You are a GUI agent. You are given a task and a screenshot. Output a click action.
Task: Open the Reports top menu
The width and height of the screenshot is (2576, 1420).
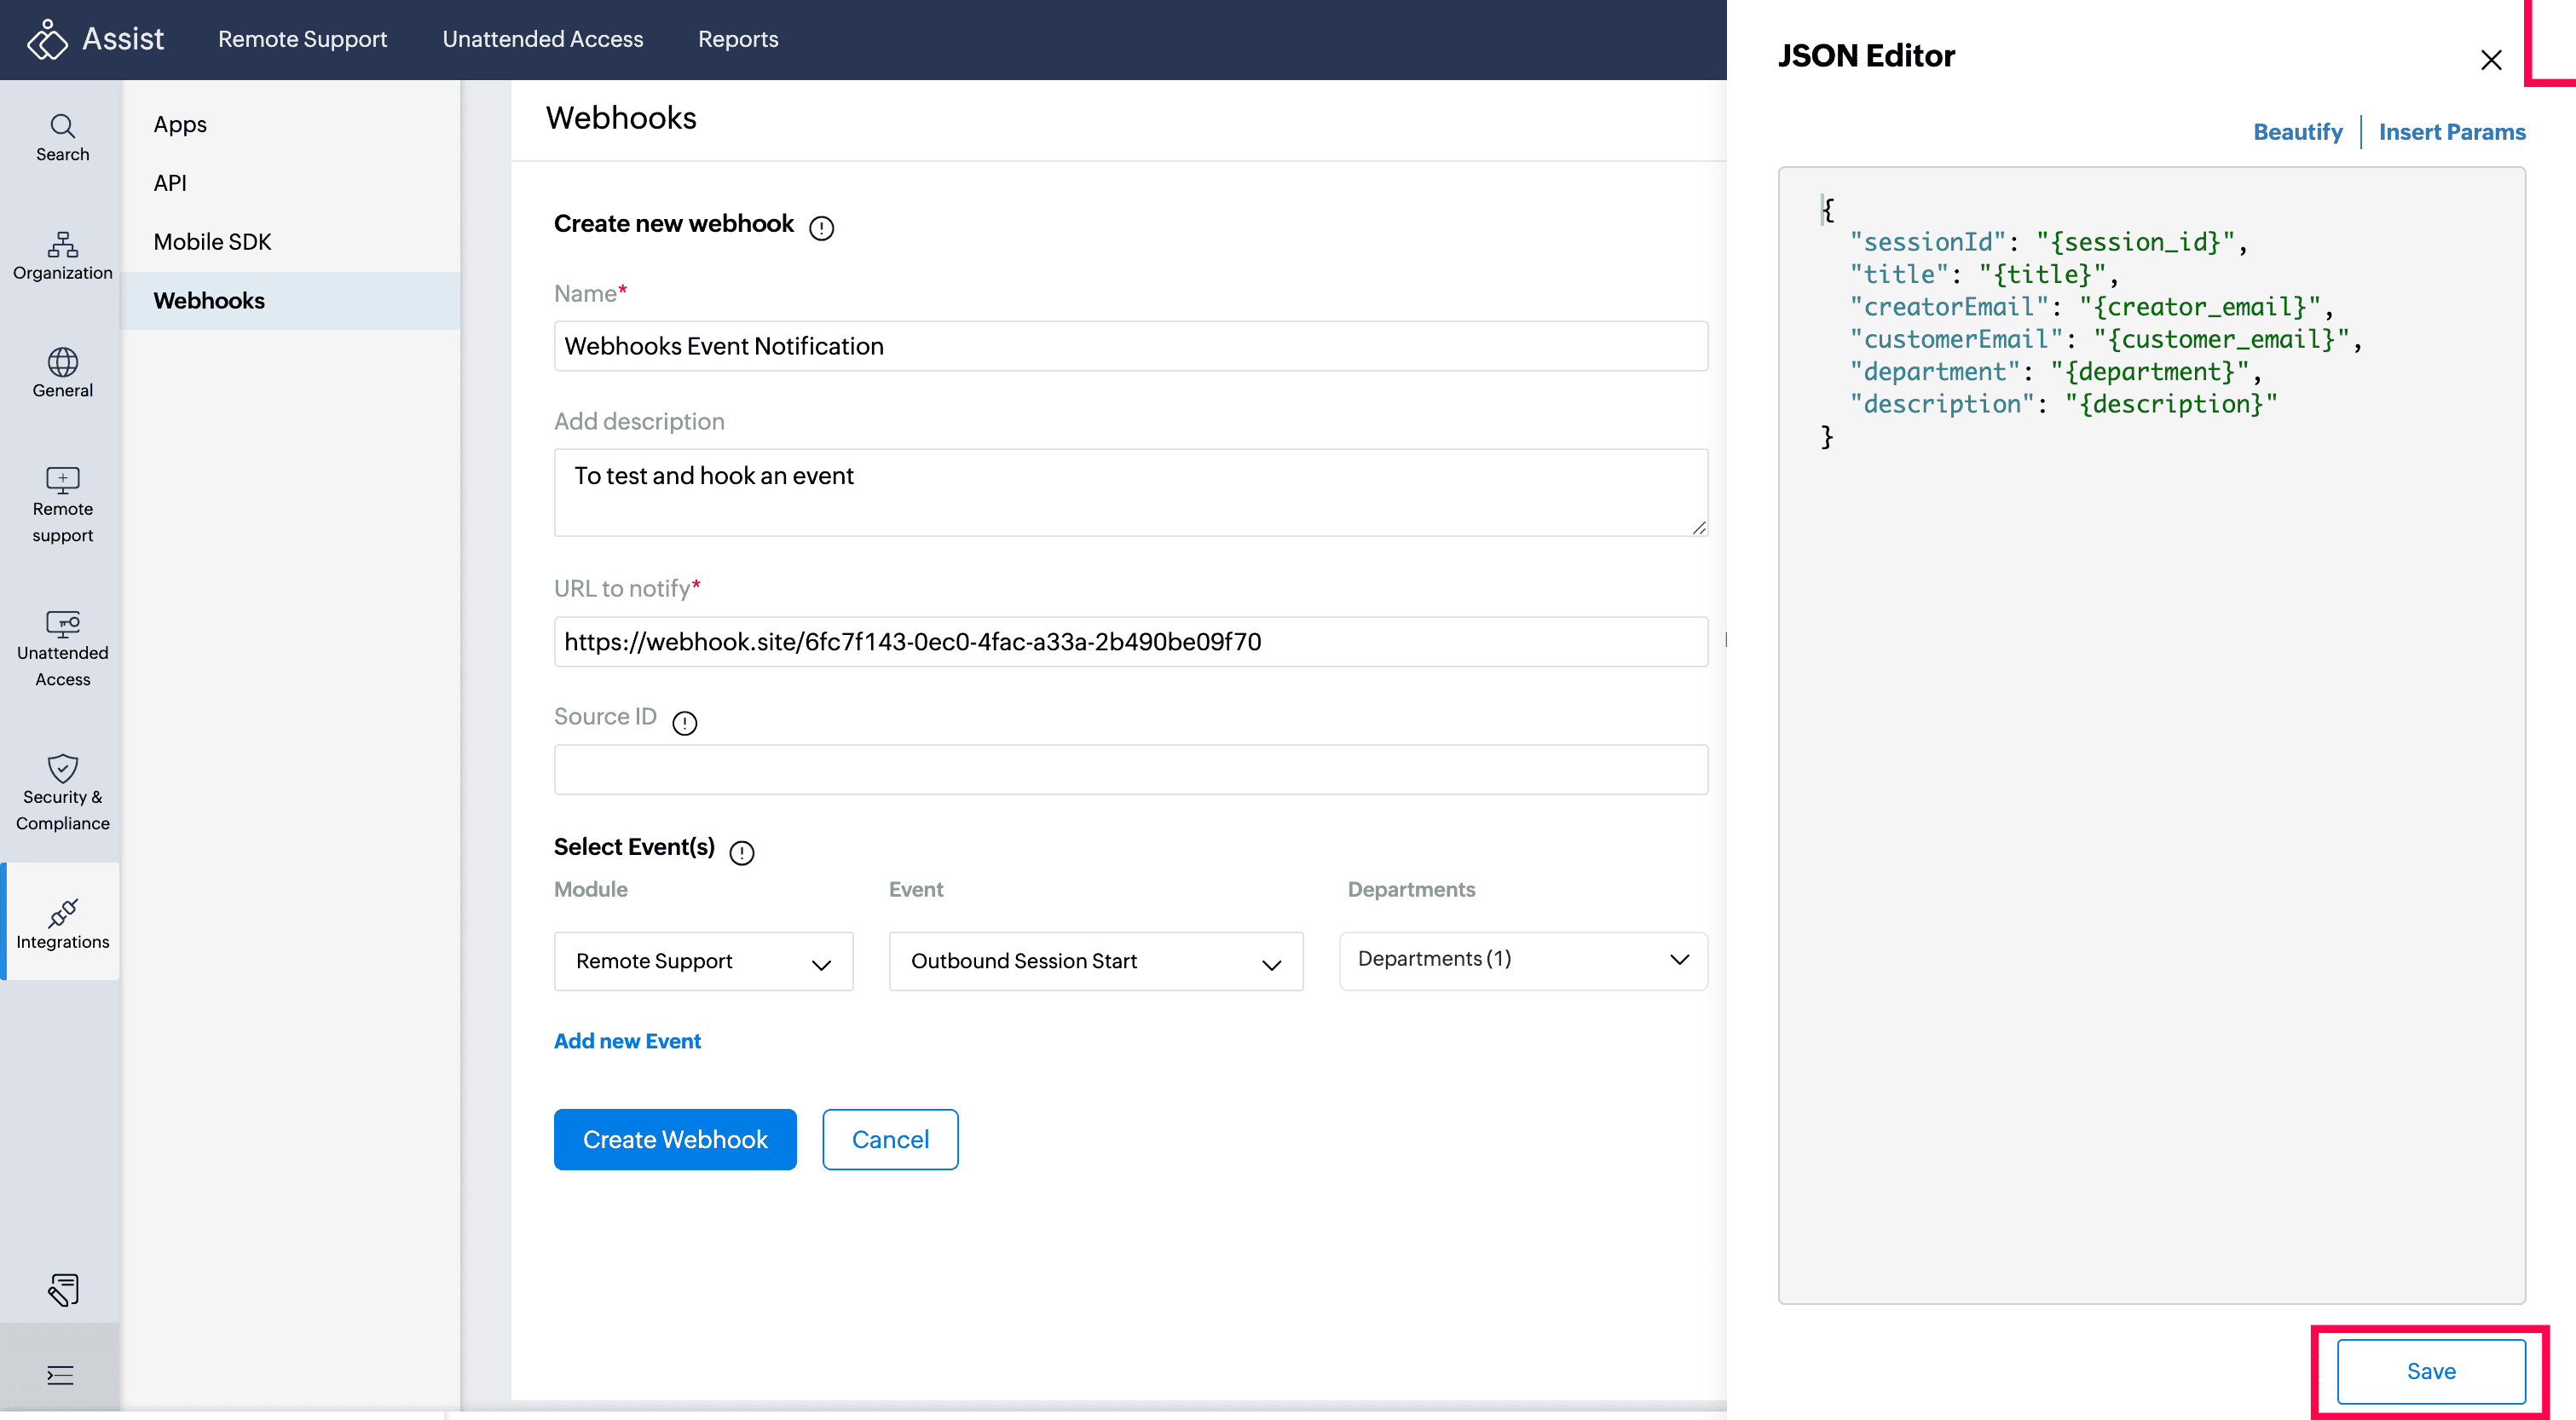pos(737,39)
